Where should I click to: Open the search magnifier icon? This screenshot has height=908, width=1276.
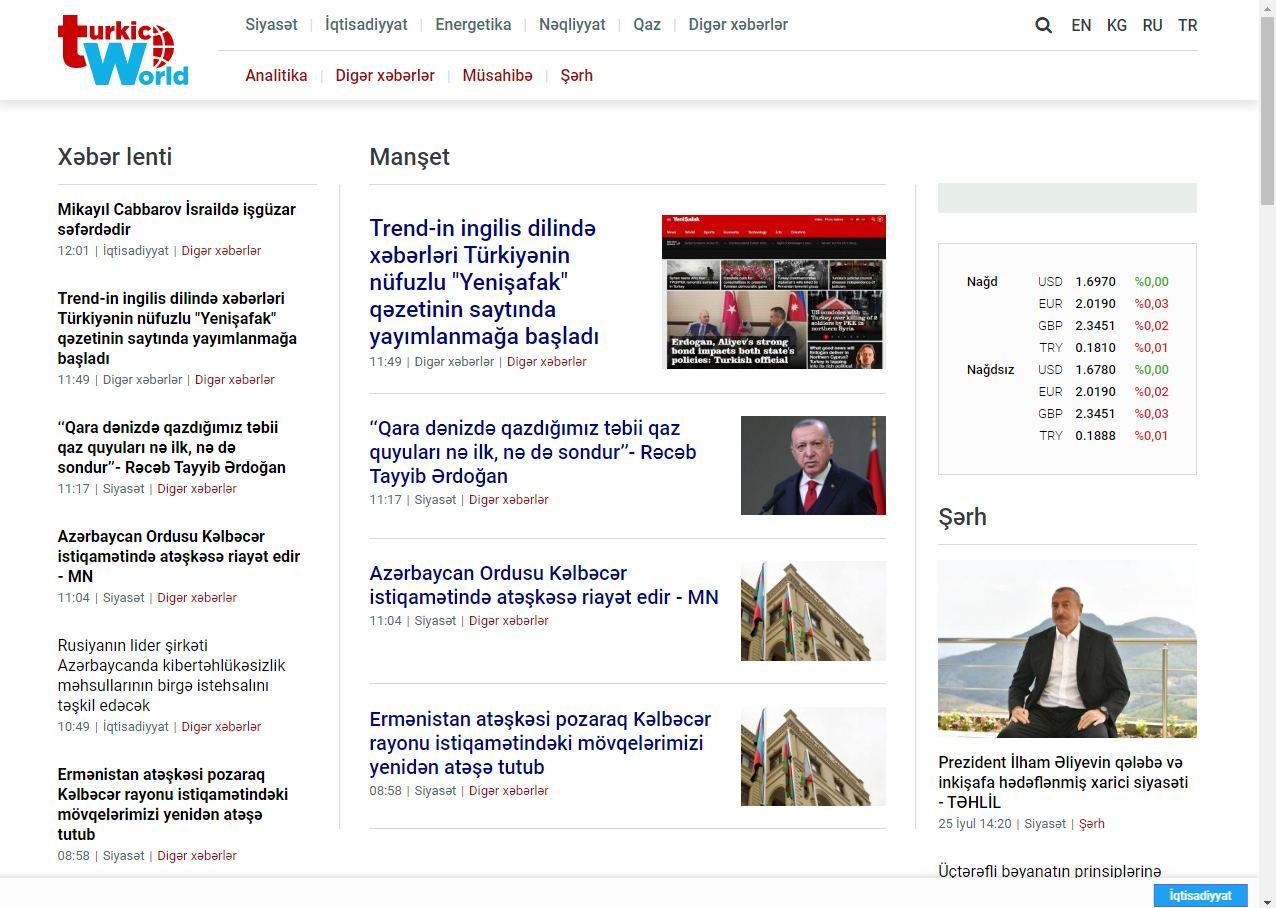[x=1043, y=25]
